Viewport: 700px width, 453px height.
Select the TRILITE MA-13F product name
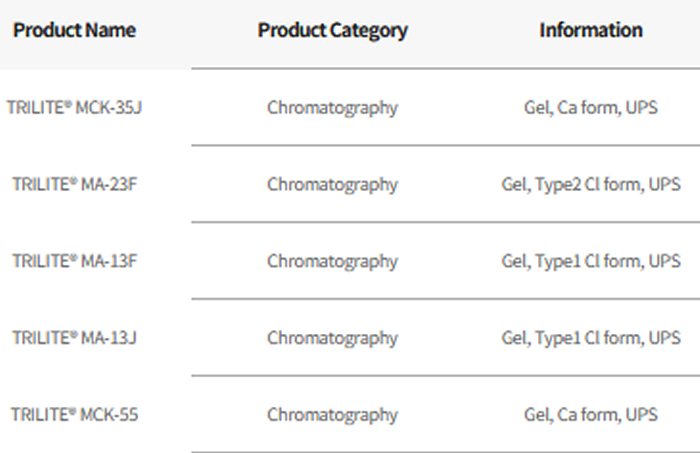tap(74, 261)
